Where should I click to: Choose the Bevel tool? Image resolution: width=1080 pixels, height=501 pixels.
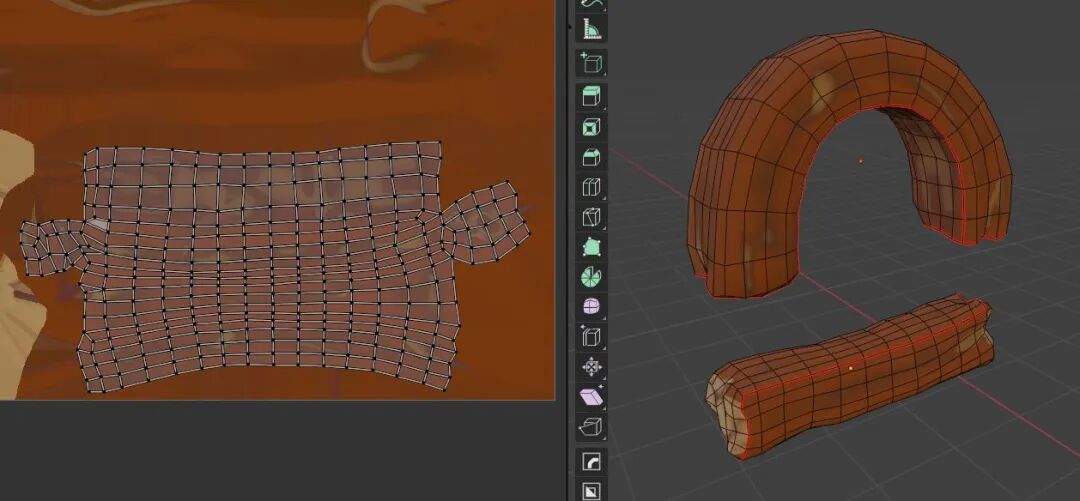click(592, 157)
